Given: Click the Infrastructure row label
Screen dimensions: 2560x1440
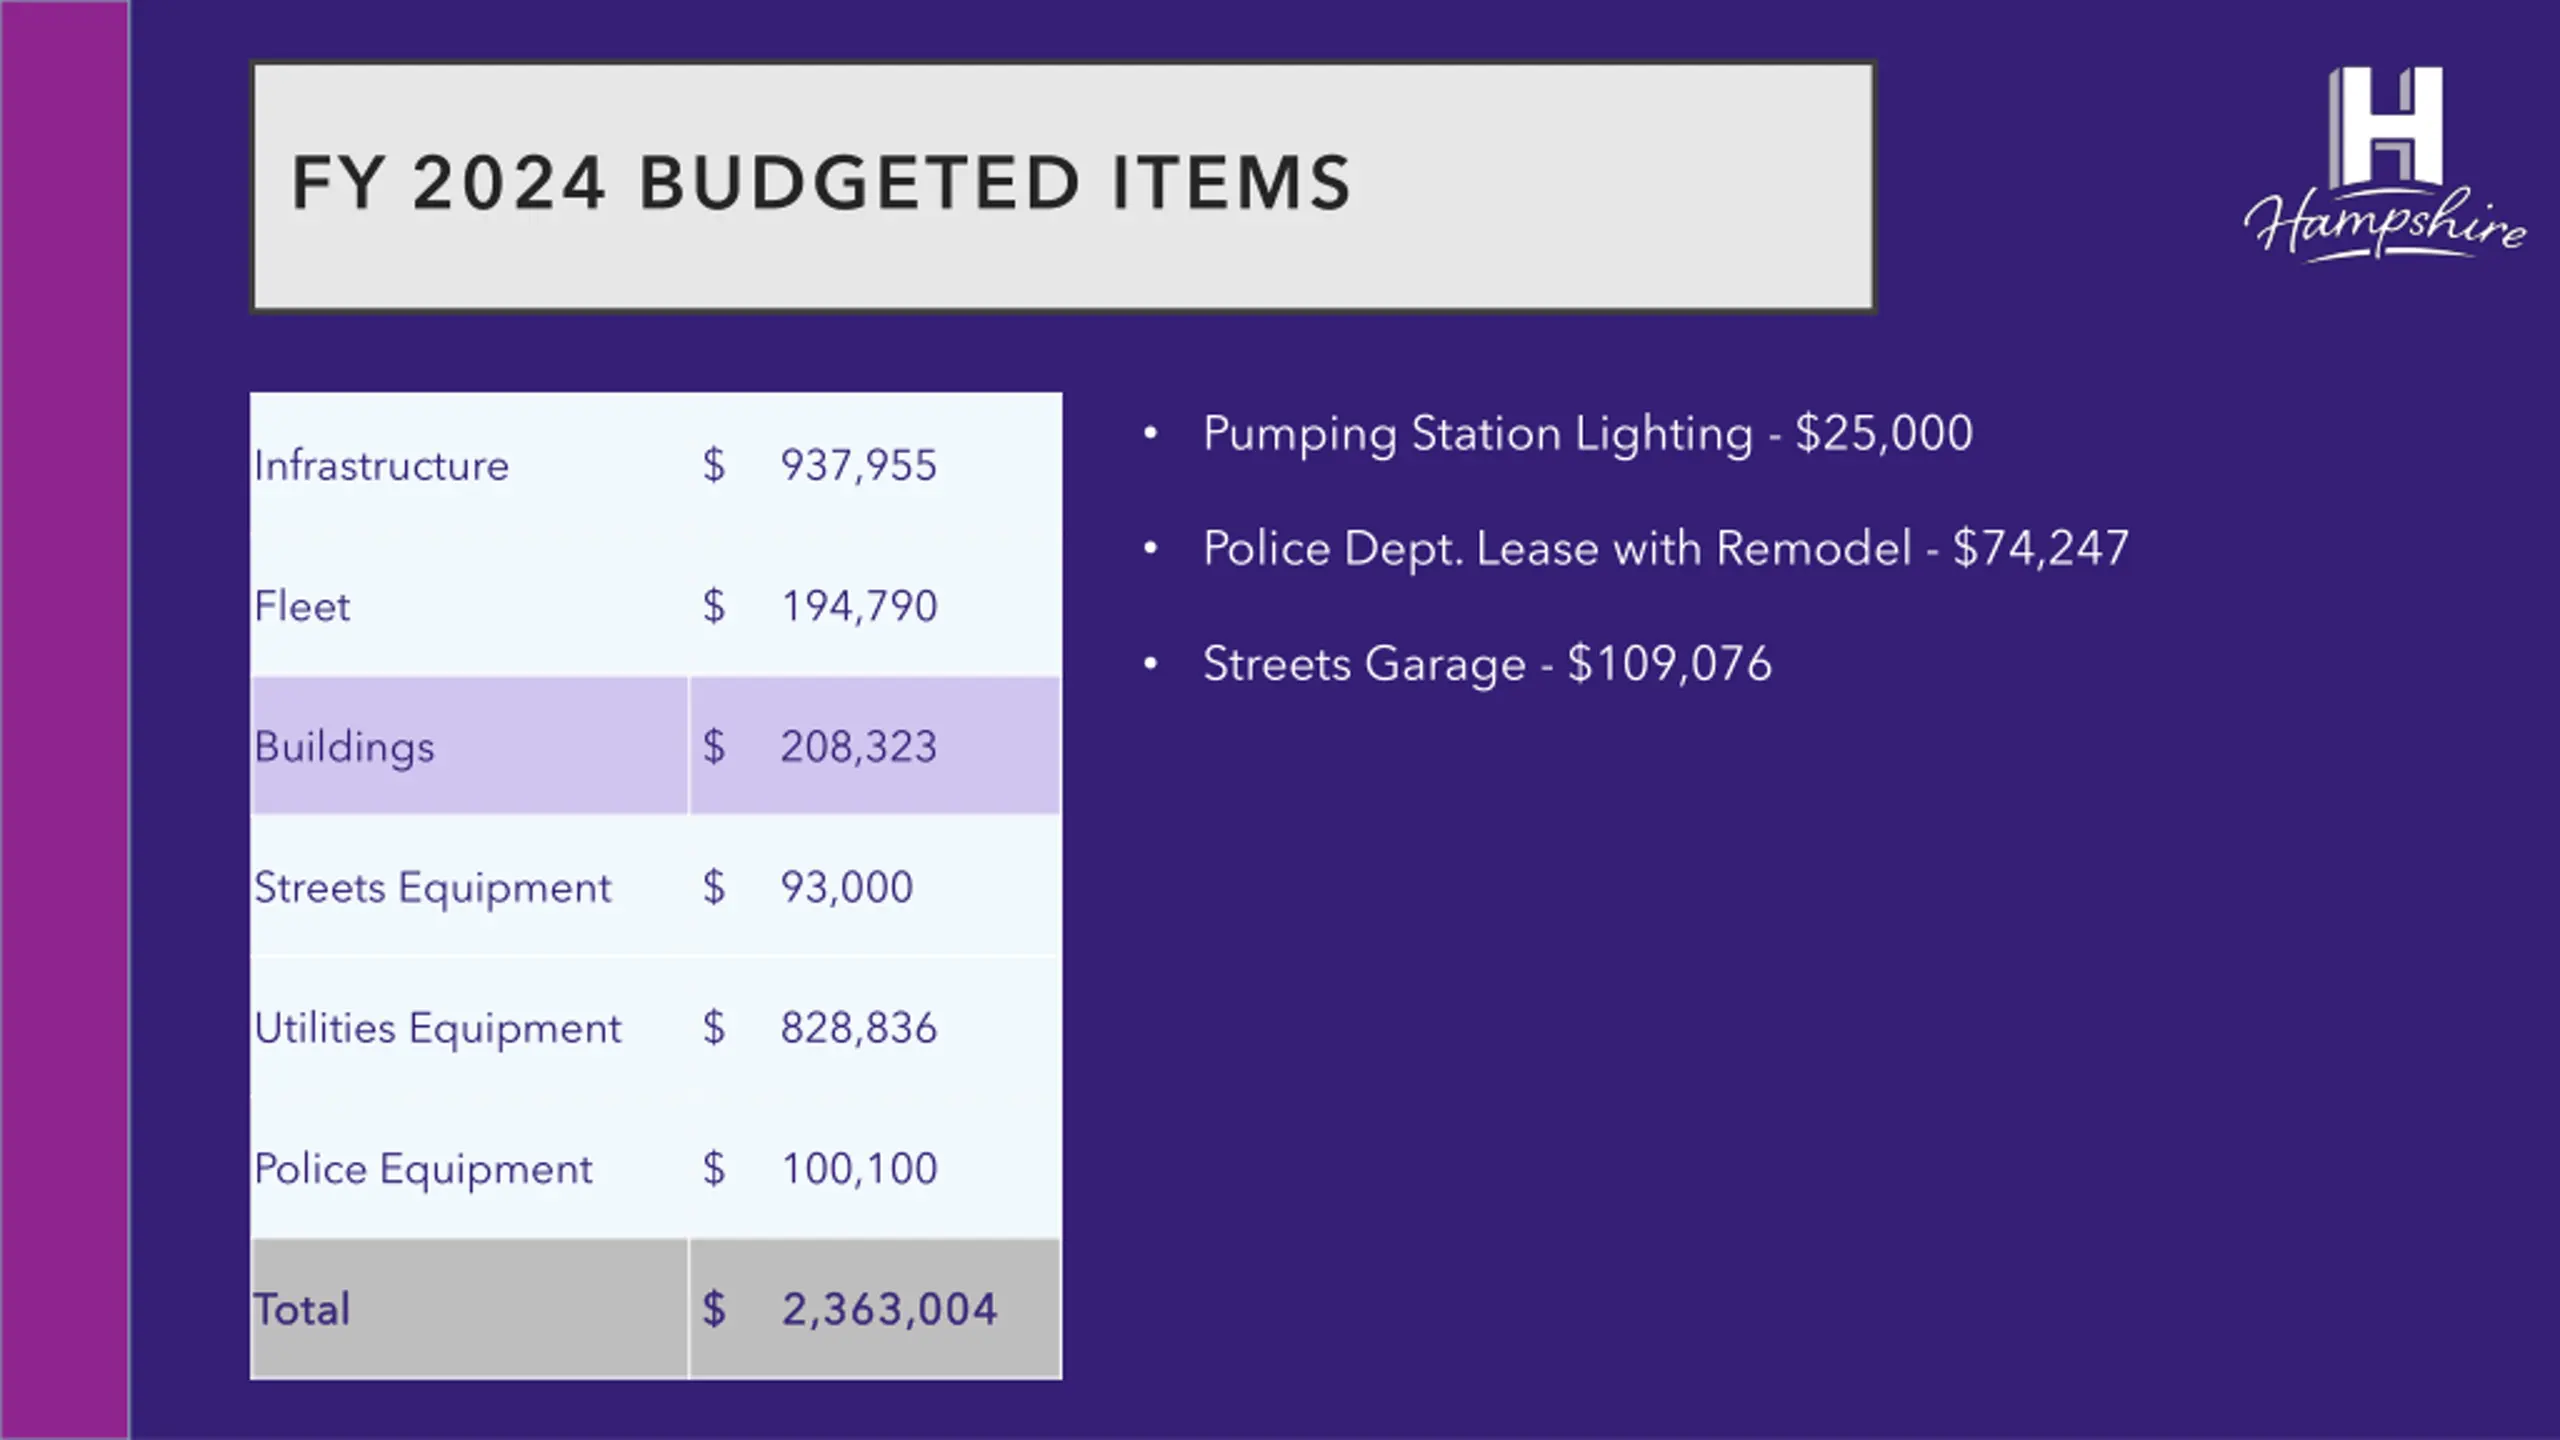Looking at the screenshot, I should point(381,466).
